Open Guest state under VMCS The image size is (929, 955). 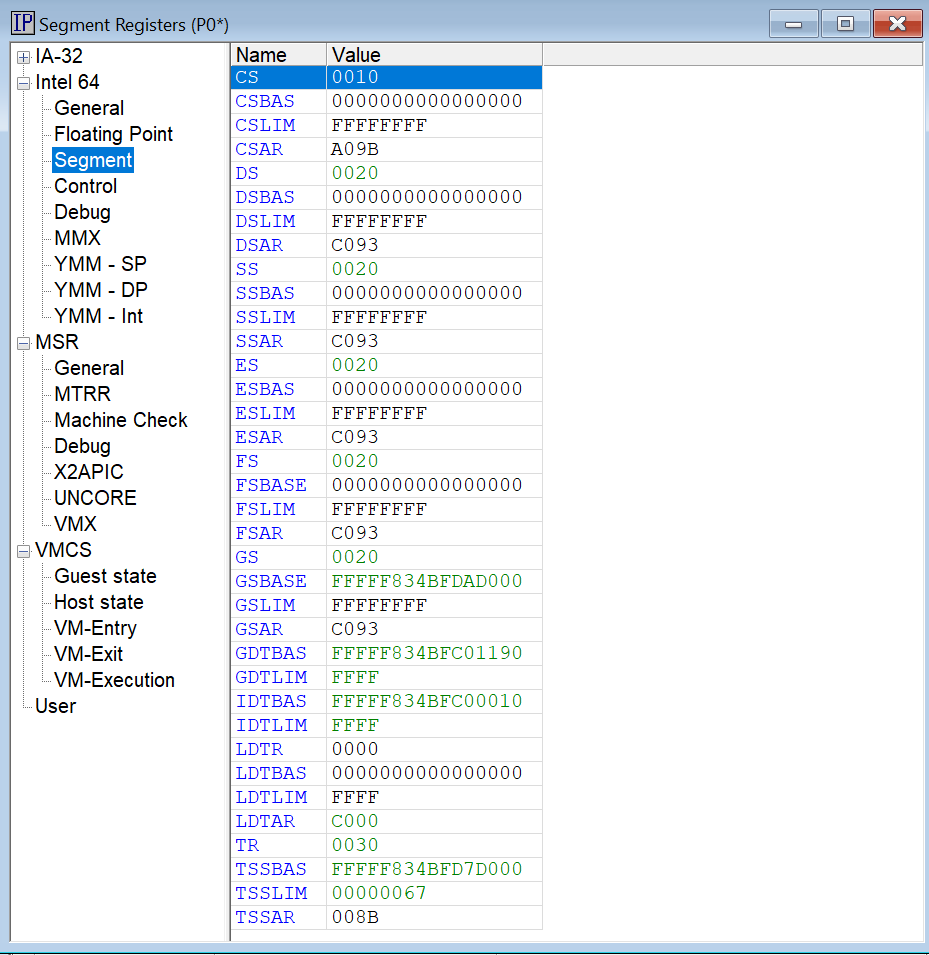105,576
